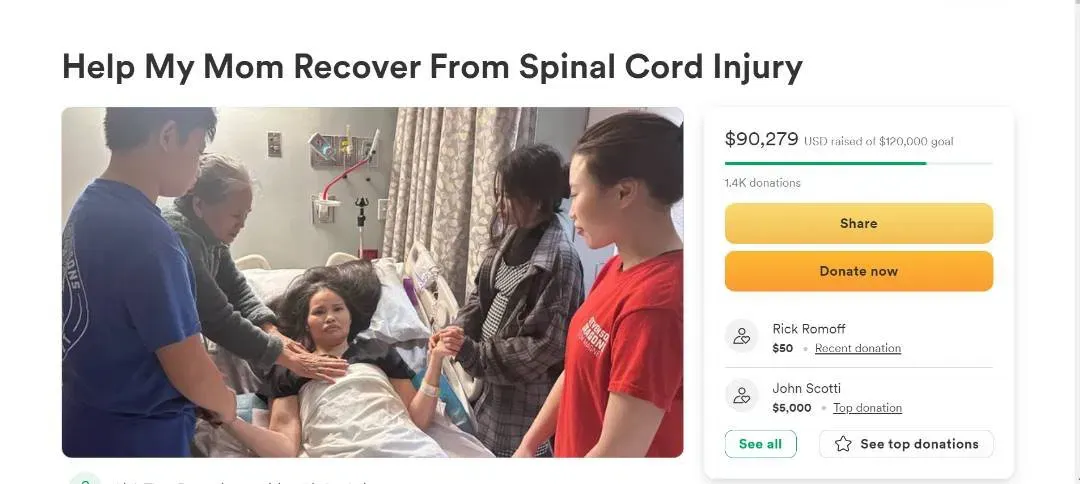This screenshot has width=1080, height=484.
Task: Click the yellow Share button
Action: (x=858, y=223)
